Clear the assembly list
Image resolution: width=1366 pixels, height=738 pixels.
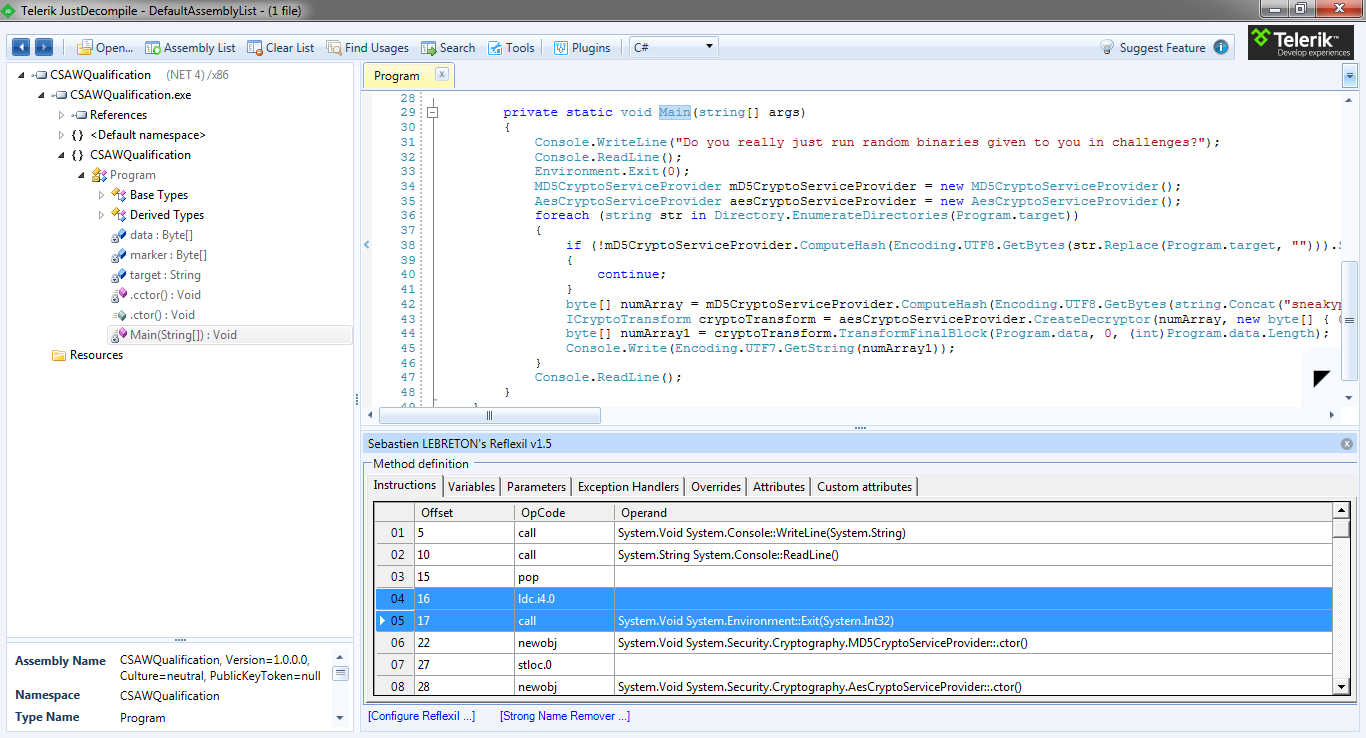tap(281, 47)
